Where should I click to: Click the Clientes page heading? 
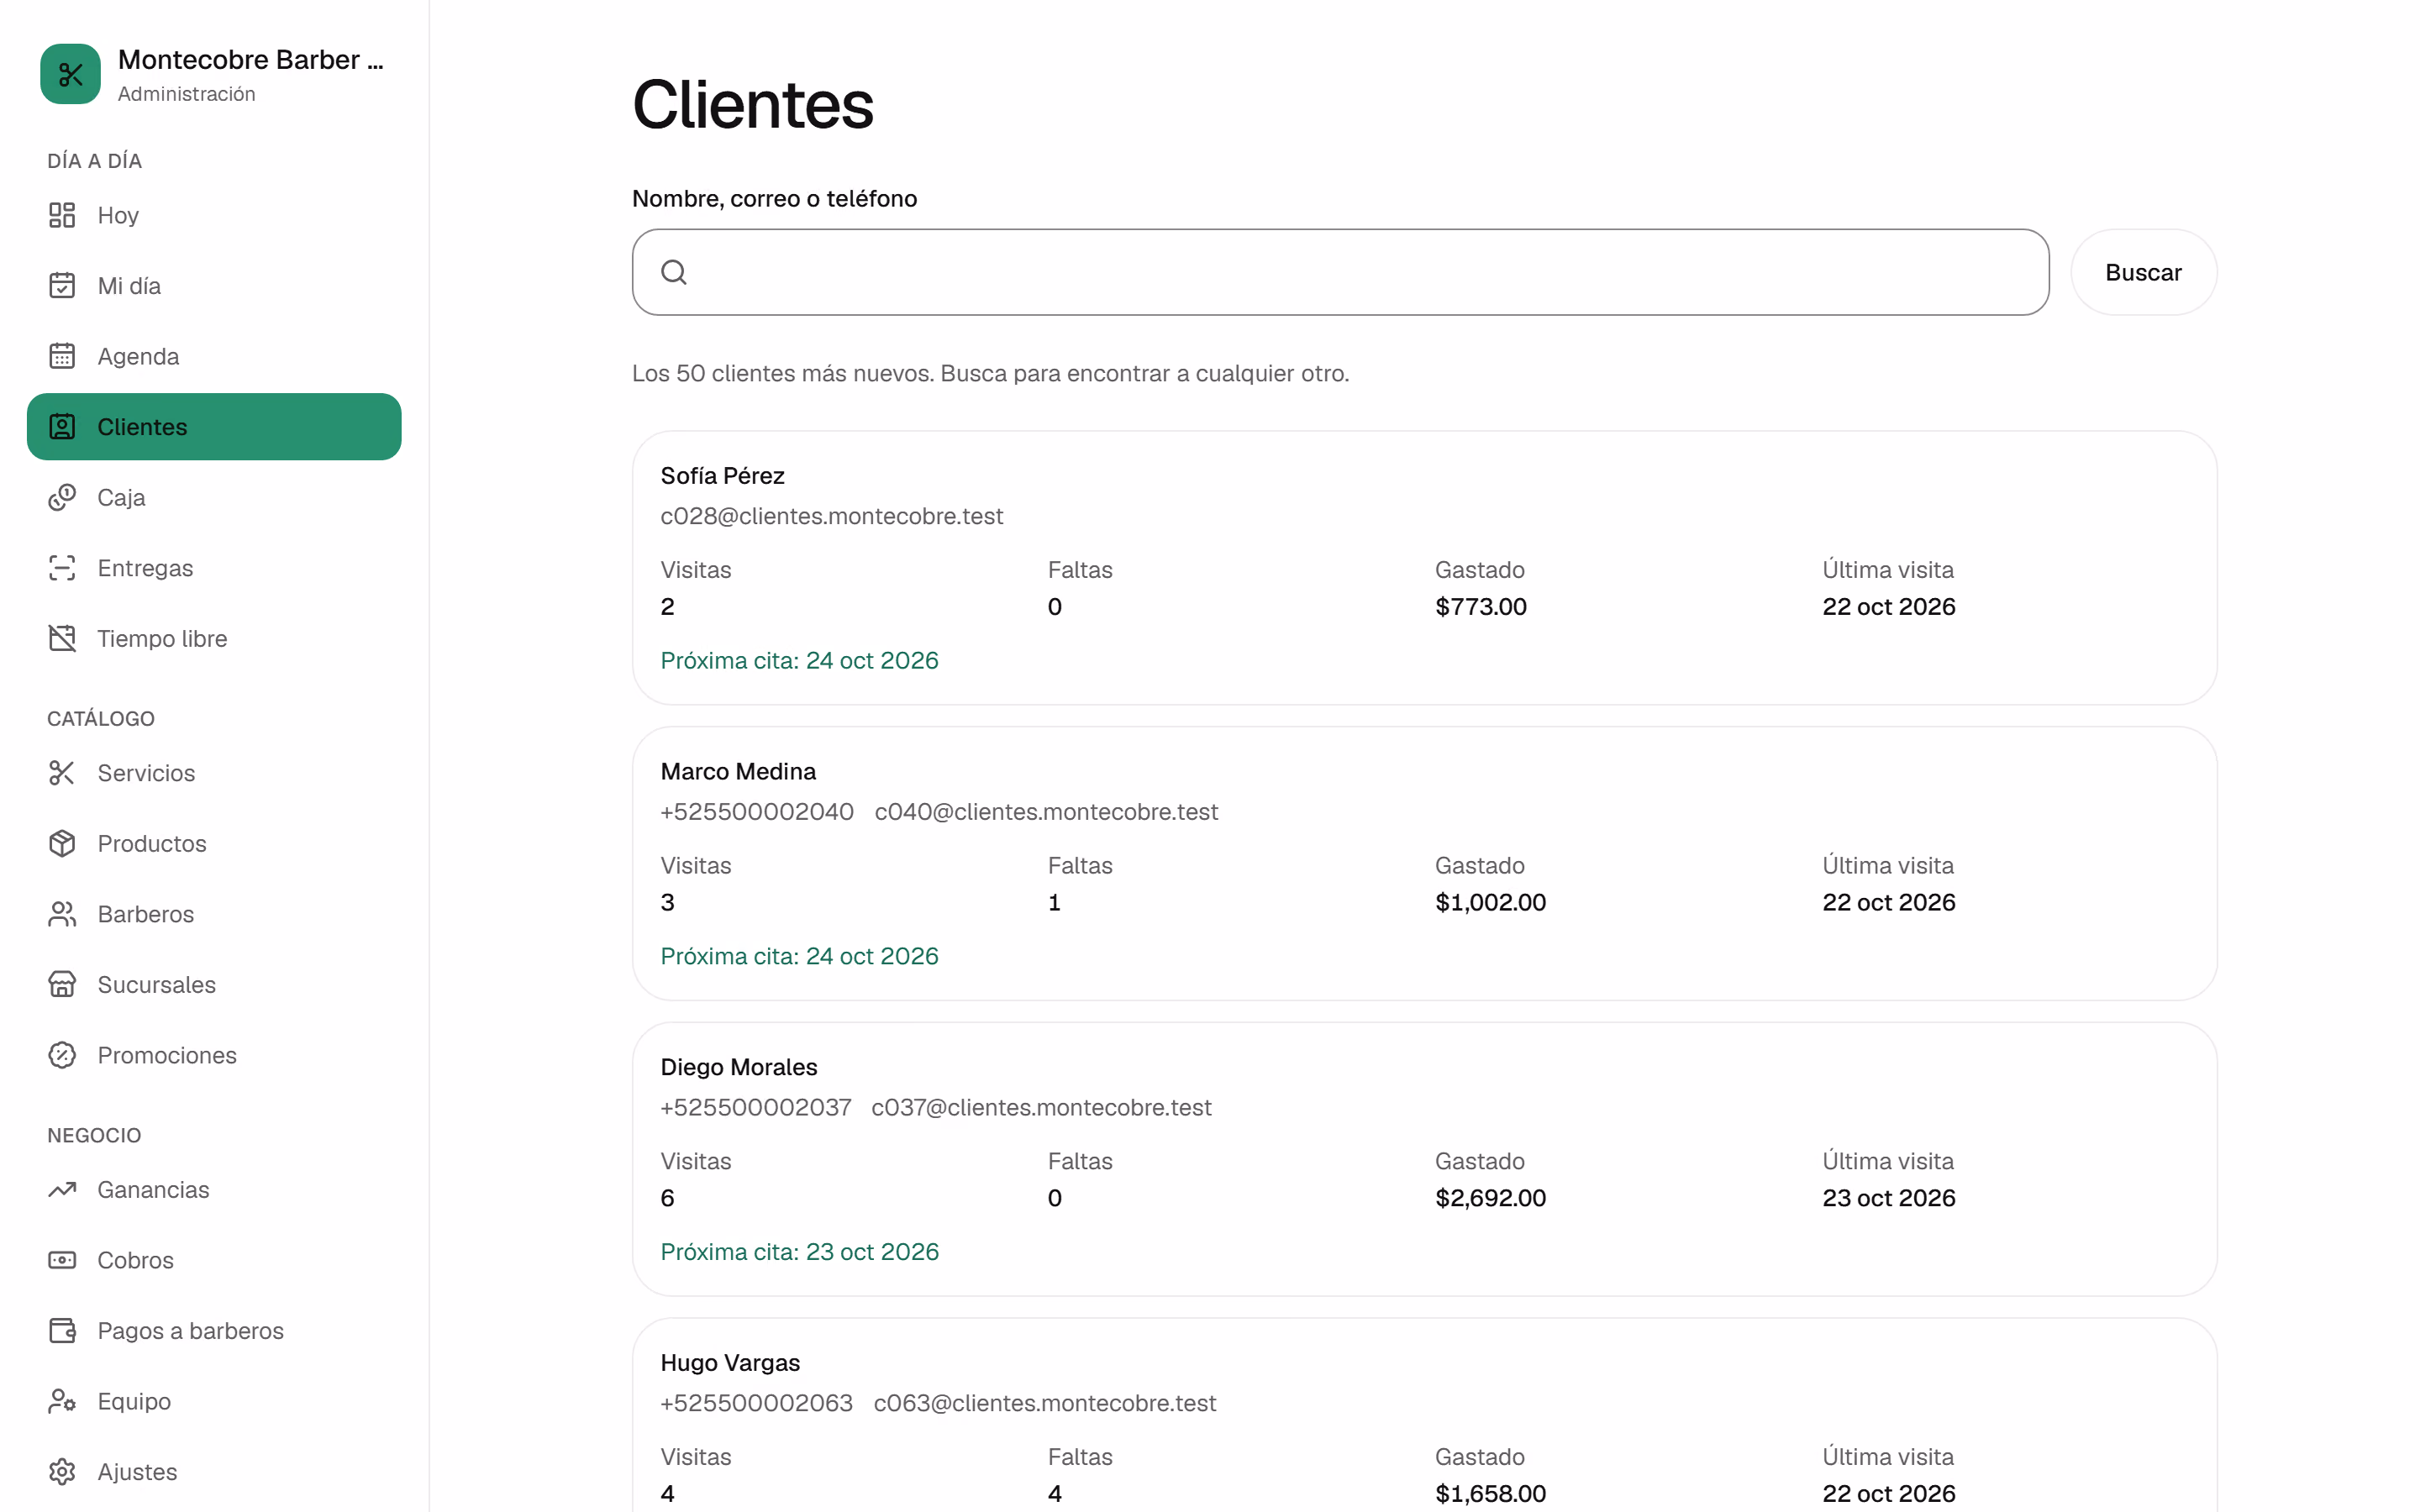753,104
